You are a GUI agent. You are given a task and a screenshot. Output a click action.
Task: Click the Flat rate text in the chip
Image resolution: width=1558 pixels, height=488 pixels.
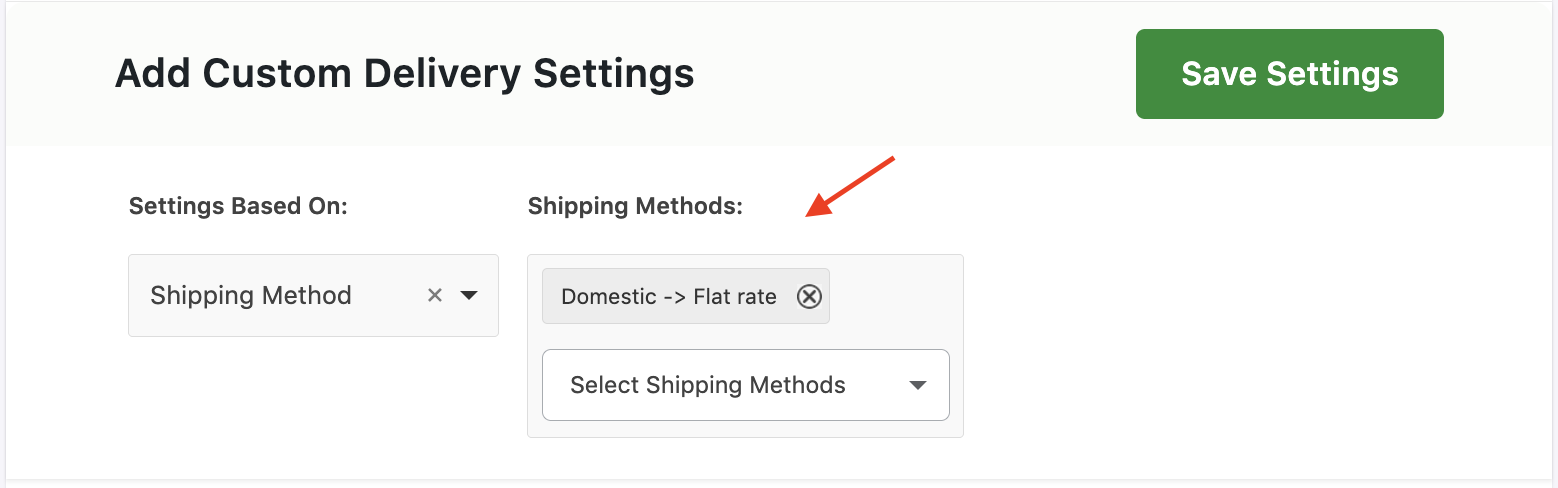734,297
